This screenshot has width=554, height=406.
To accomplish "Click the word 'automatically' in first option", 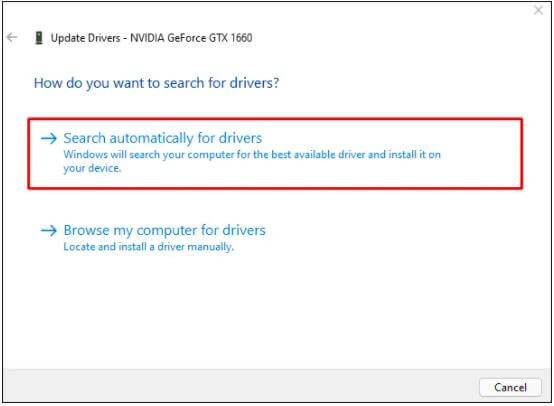I will pyautogui.click(x=151, y=138).
